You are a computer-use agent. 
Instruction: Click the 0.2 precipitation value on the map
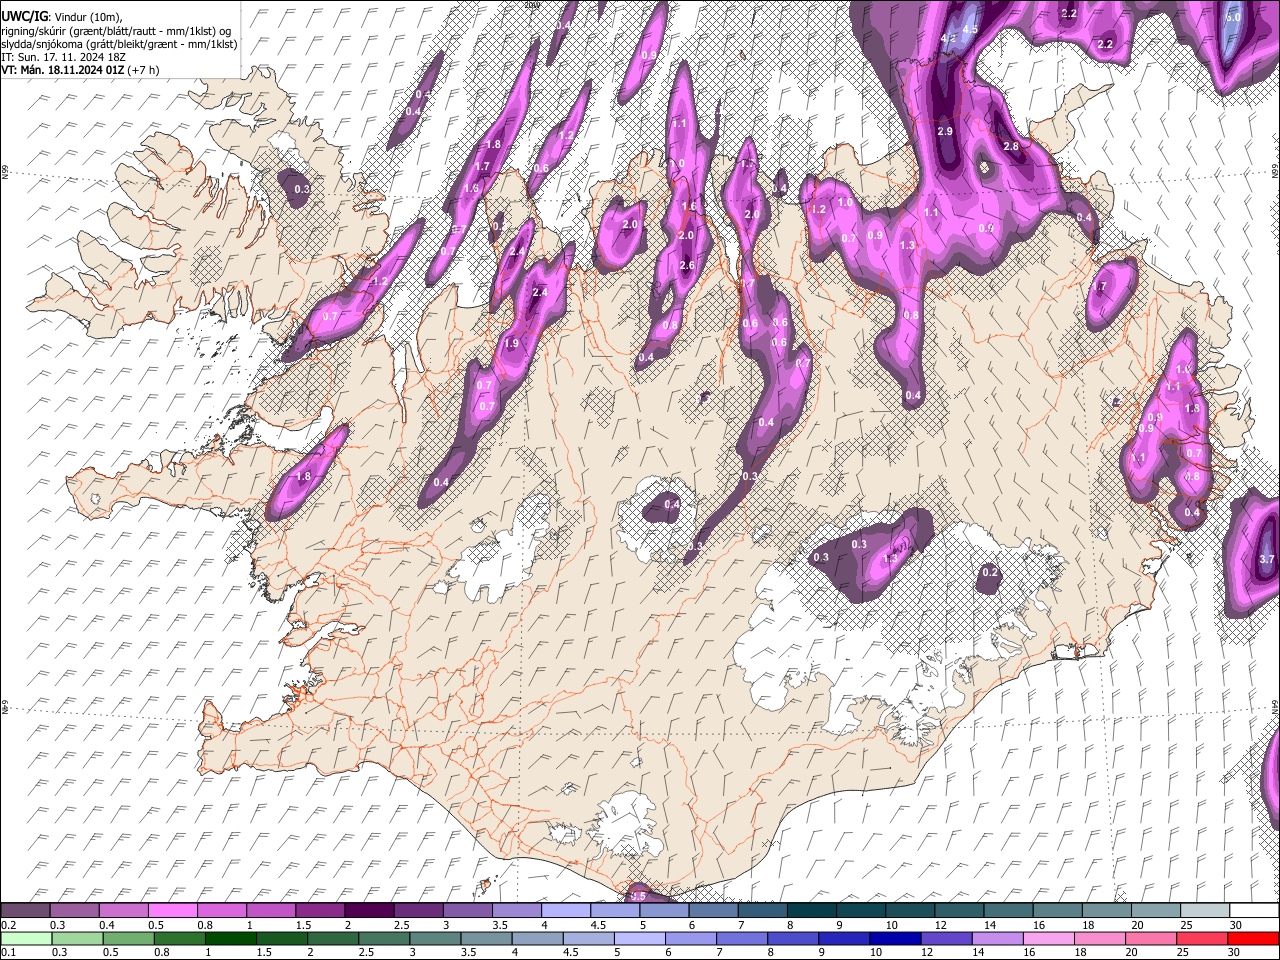(990, 573)
